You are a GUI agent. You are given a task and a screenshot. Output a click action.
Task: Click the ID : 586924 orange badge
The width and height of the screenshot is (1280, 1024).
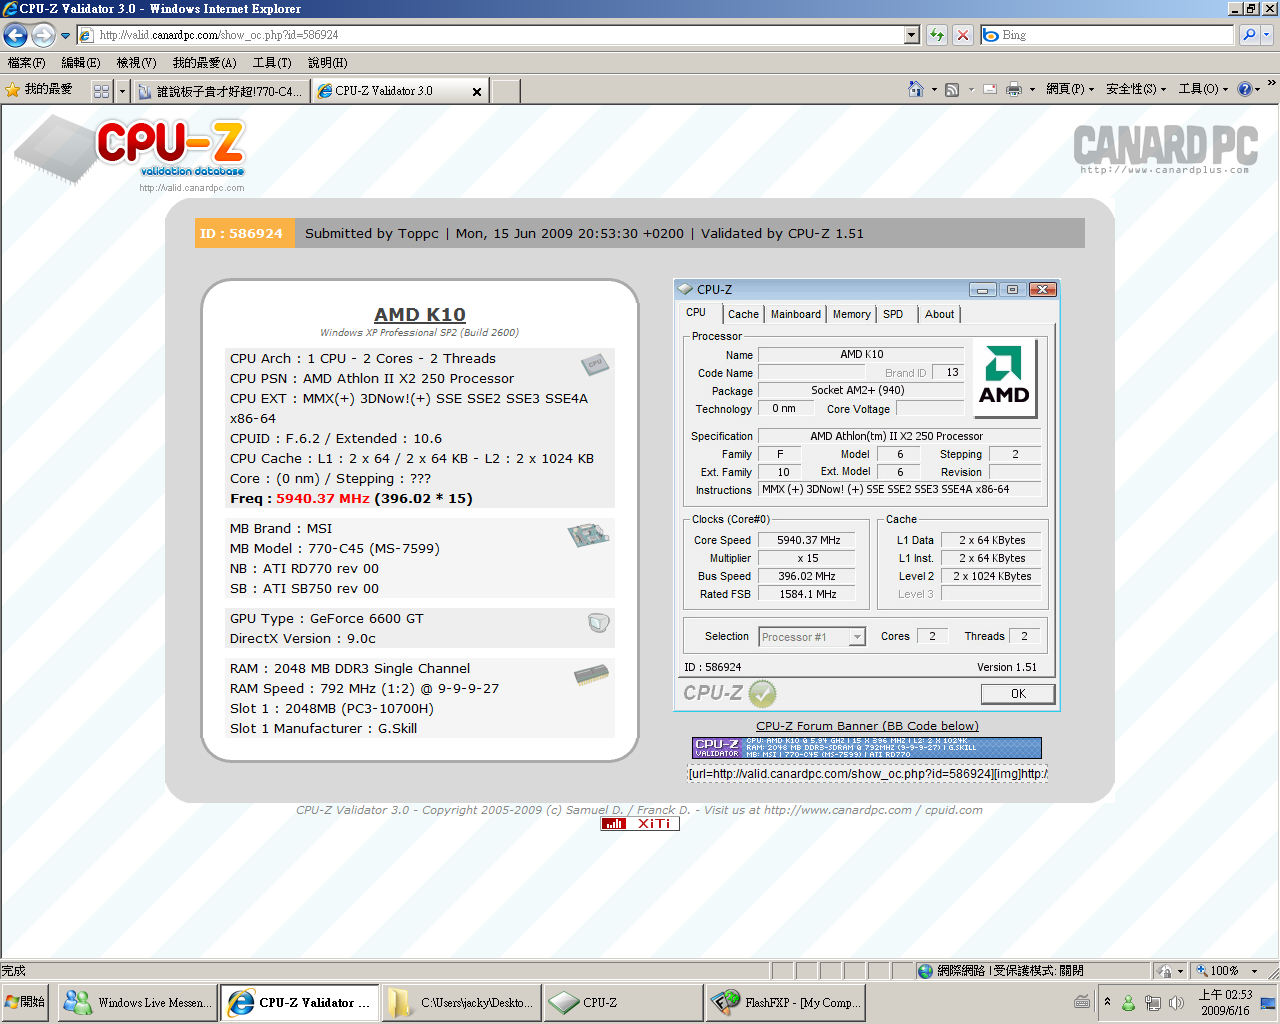tap(245, 233)
